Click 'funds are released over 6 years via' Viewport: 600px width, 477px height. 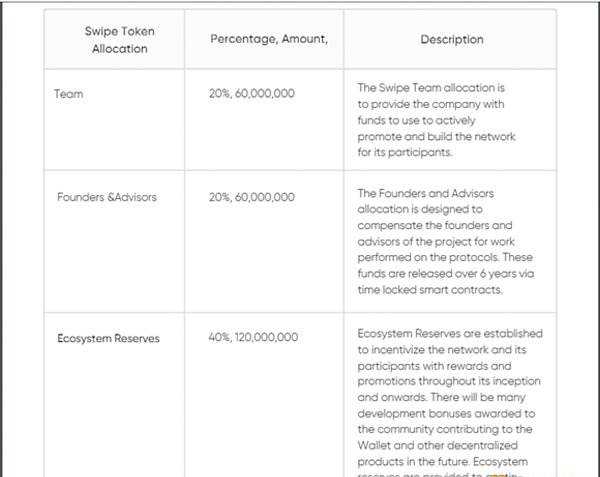446,274
